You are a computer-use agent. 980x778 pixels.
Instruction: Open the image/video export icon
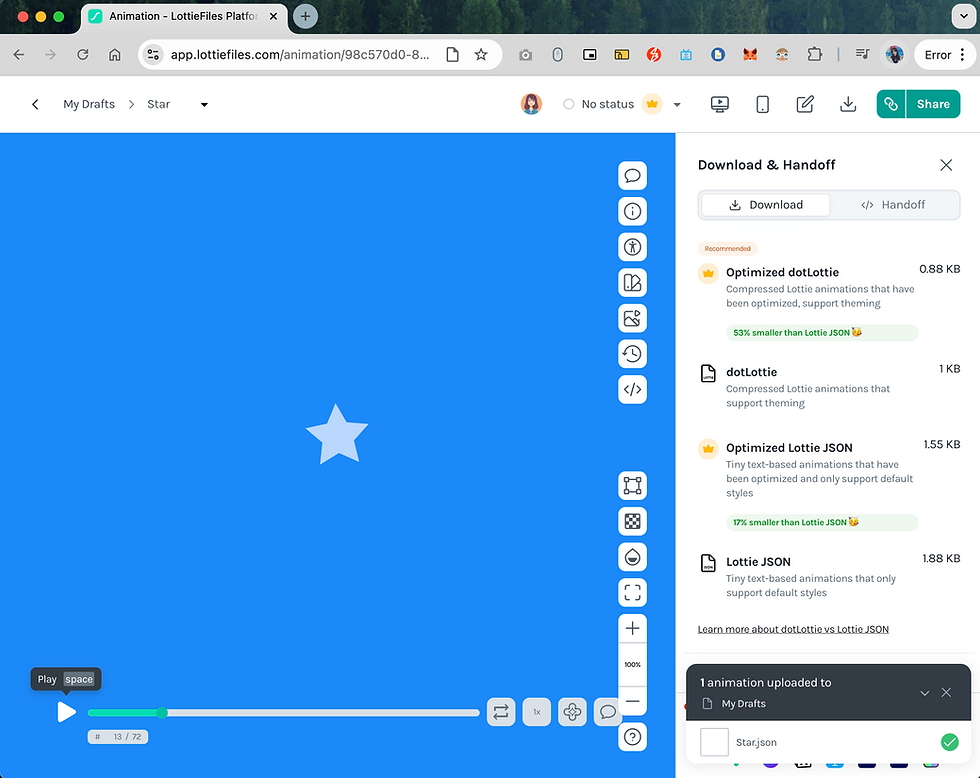click(632, 318)
